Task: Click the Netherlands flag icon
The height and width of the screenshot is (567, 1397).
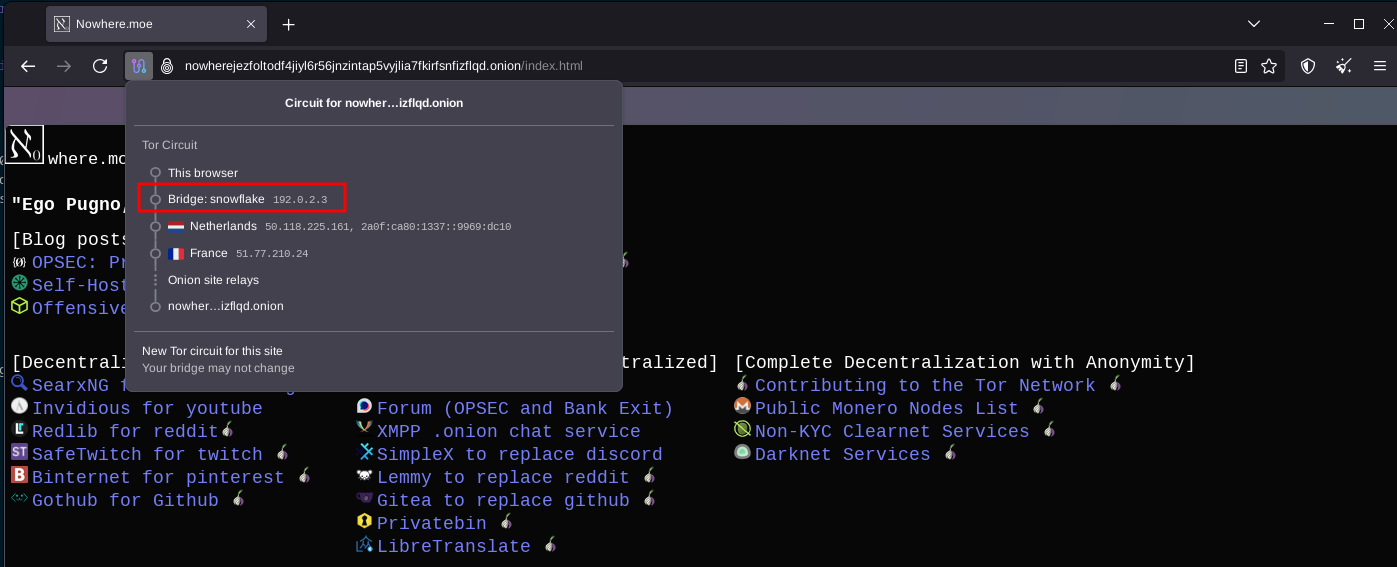Action: coord(176,226)
